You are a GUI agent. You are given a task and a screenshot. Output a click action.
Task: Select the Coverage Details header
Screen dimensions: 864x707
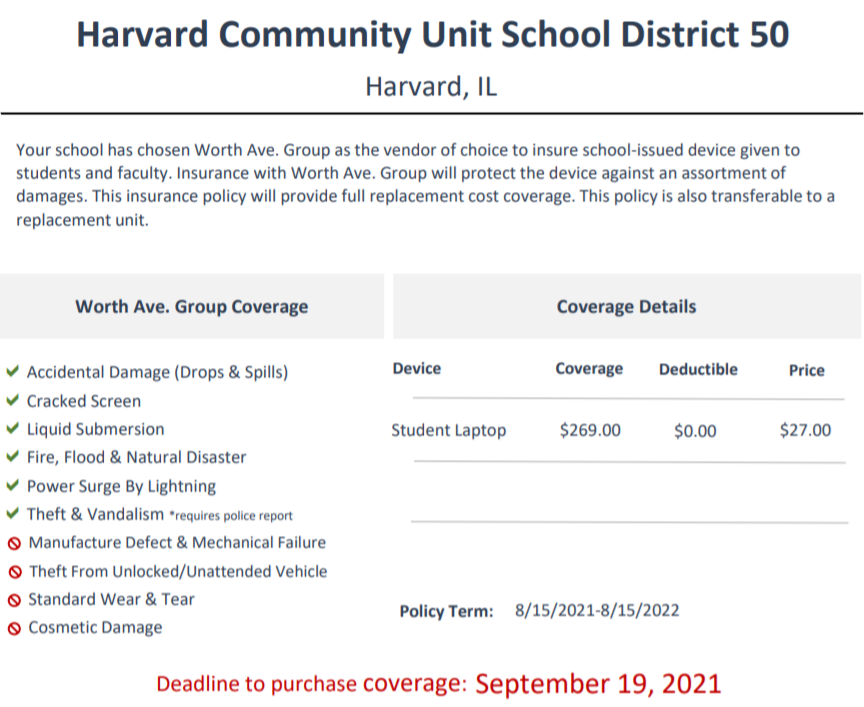627,306
